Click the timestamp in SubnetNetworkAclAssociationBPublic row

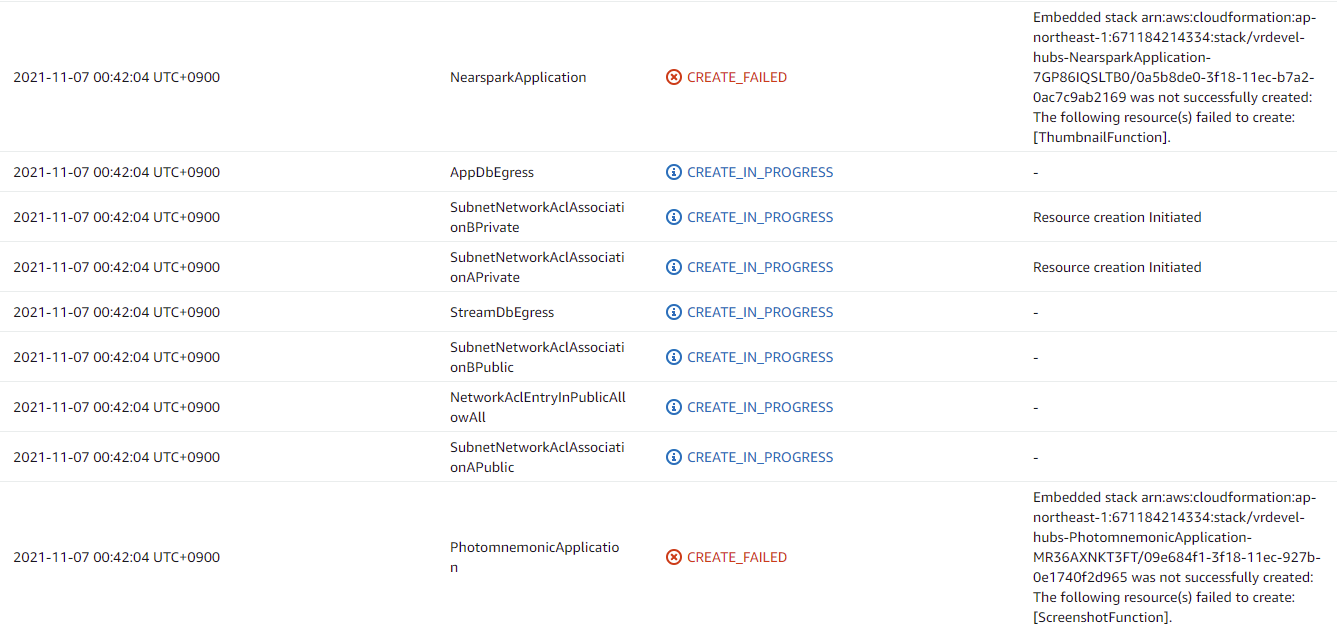click(116, 357)
